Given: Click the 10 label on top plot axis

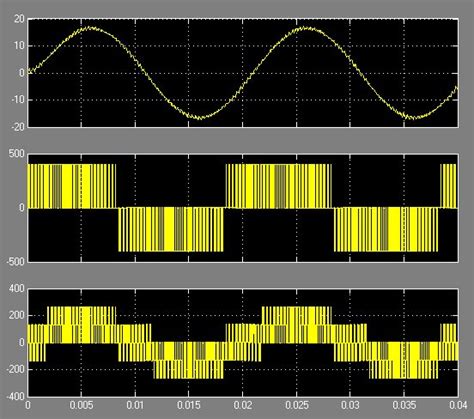Looking at the screenshot, I should 19,46.
